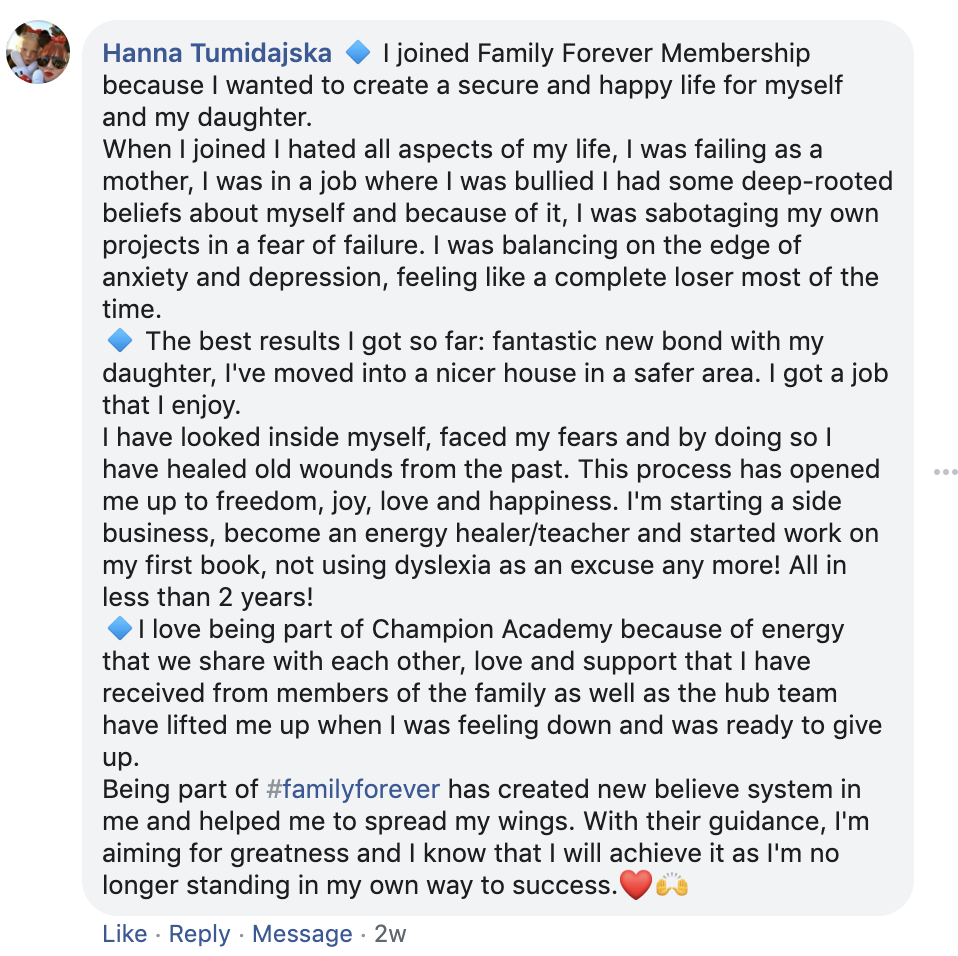Open the 2w timestamp permalink

(x=390, y=934)
